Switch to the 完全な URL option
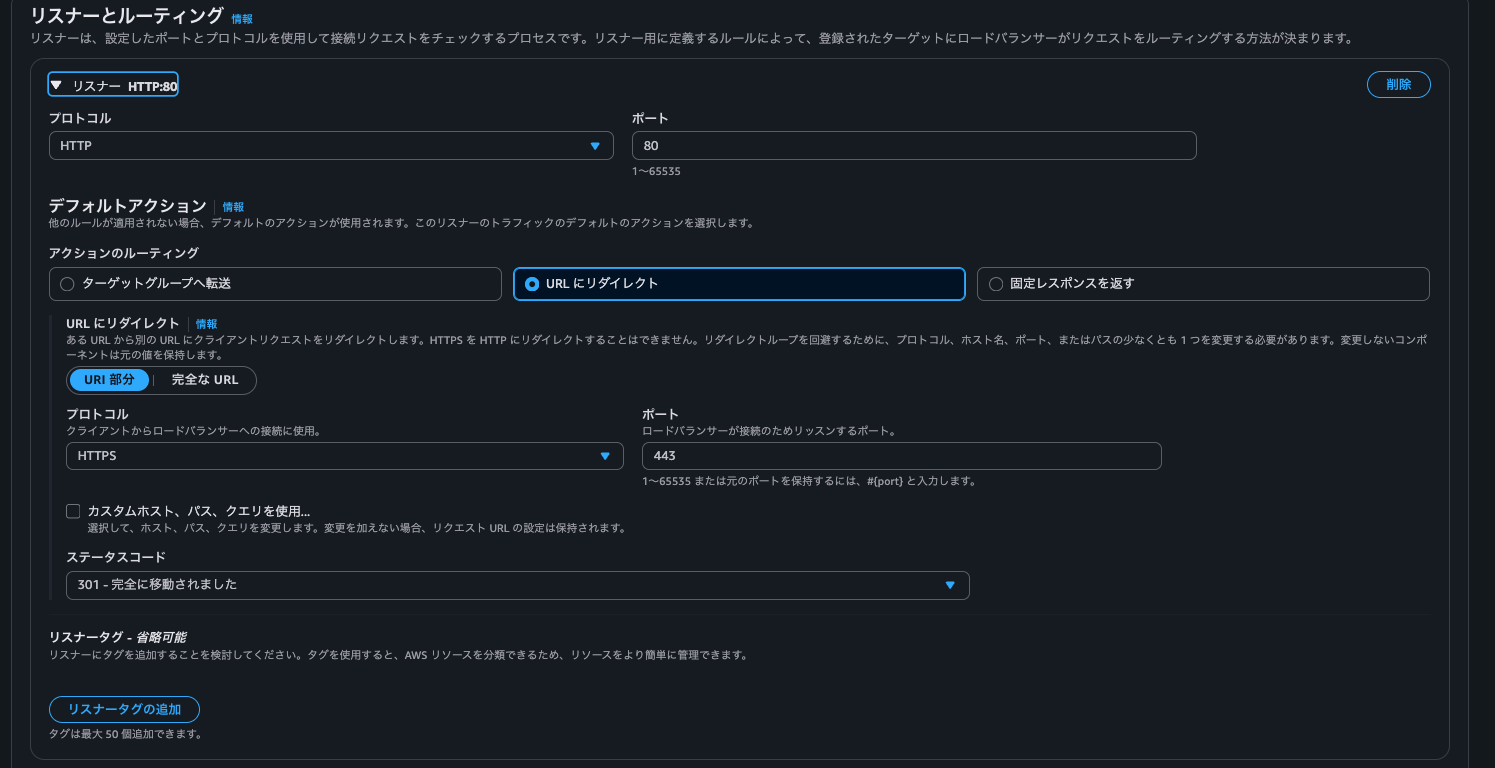Screen dimensions: 1495x768 (207, 380)
